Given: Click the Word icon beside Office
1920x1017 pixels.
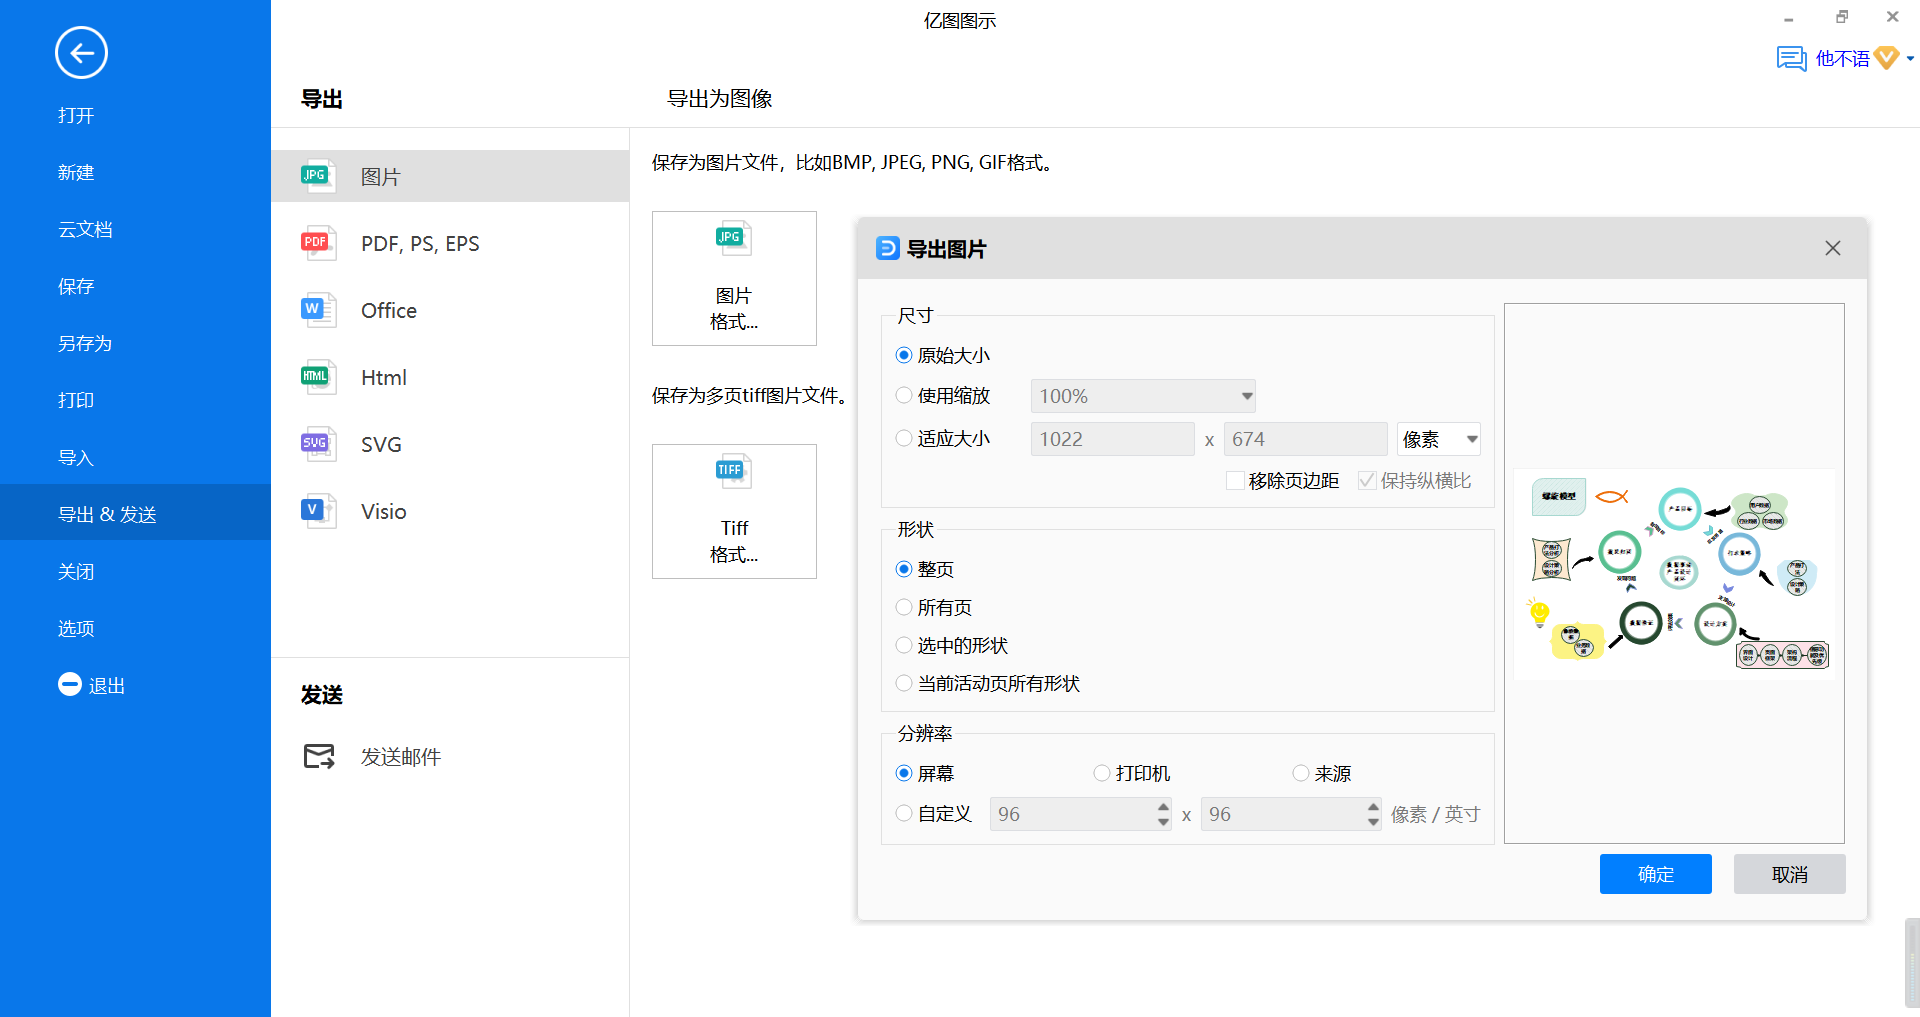Looking at the screenshot, I should pyautogui.click(x=318, y=310).
